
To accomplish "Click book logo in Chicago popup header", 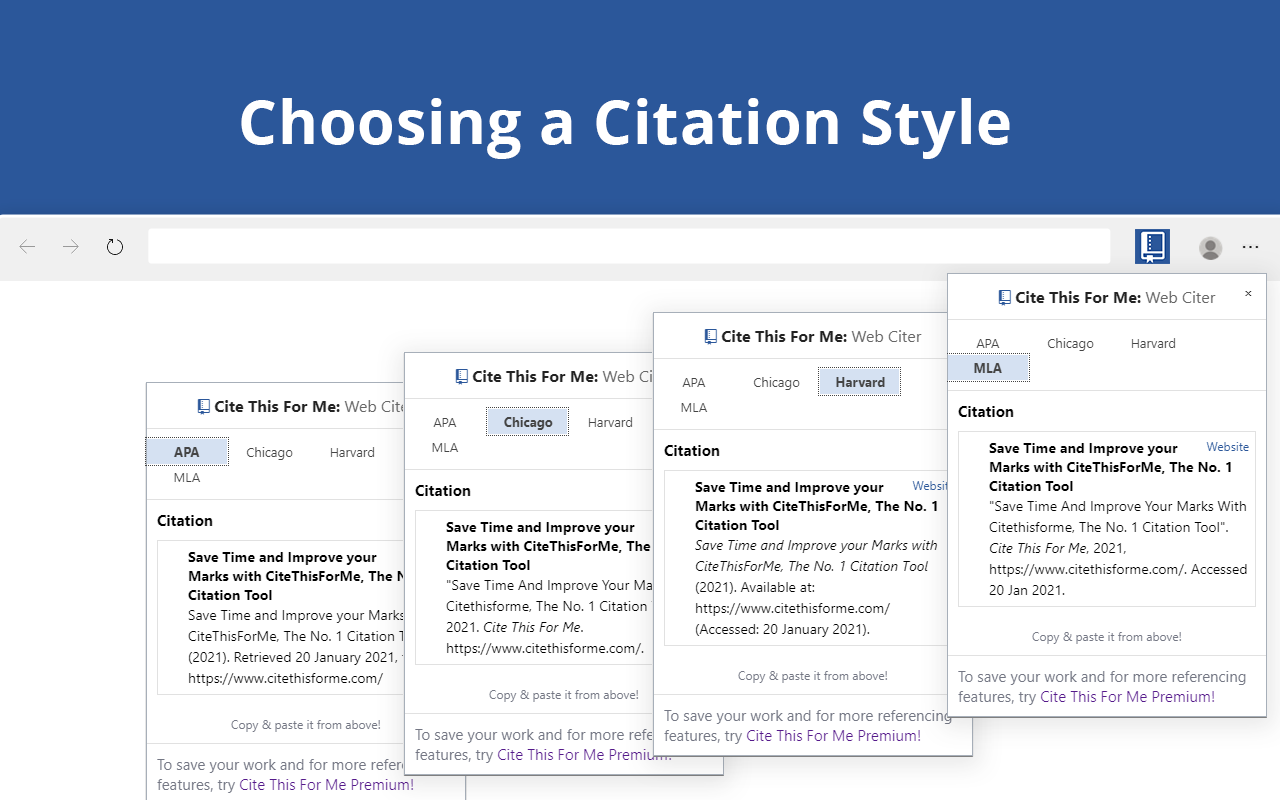I will click(461, 376).
